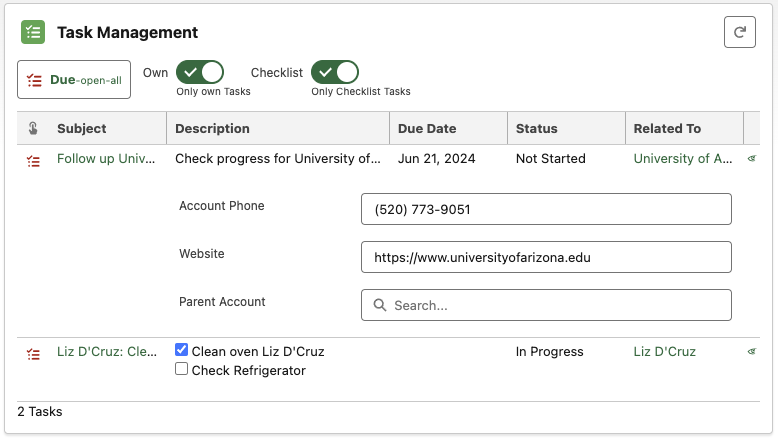This screenshot has width=778, height=439.
Task: Click the refresh button in Task Management
Action: (740, 32)
